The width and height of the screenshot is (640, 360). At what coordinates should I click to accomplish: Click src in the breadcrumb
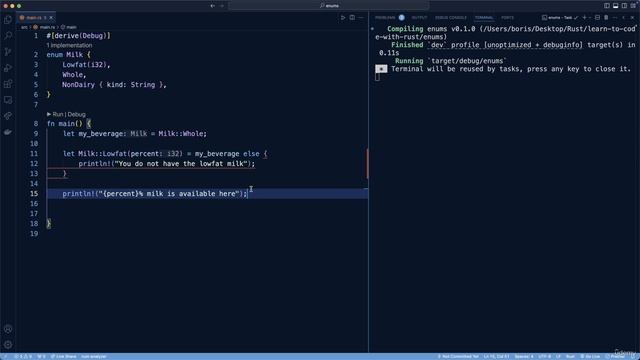(24, 27)
